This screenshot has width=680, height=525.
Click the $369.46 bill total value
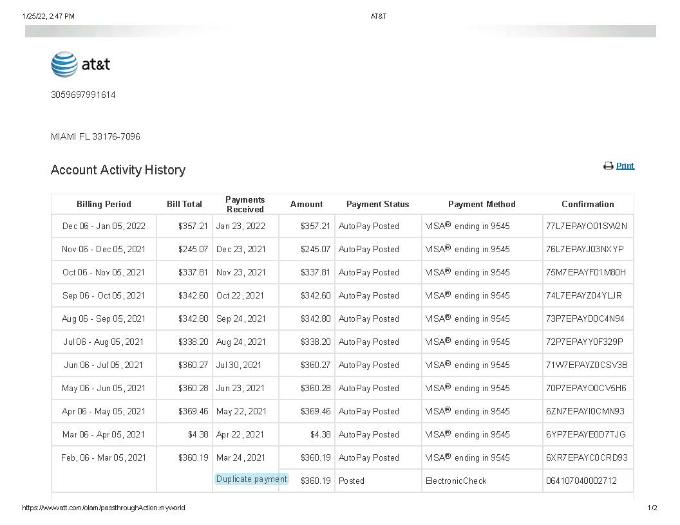(193, 411)
